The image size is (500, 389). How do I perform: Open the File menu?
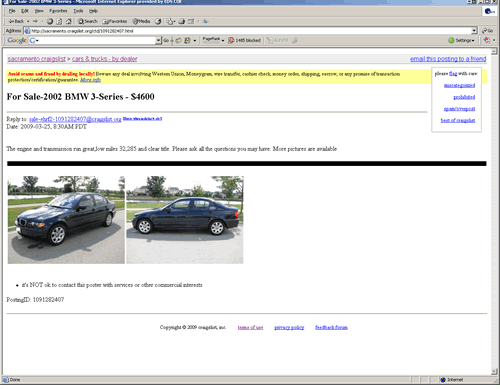tap(12, 11)
